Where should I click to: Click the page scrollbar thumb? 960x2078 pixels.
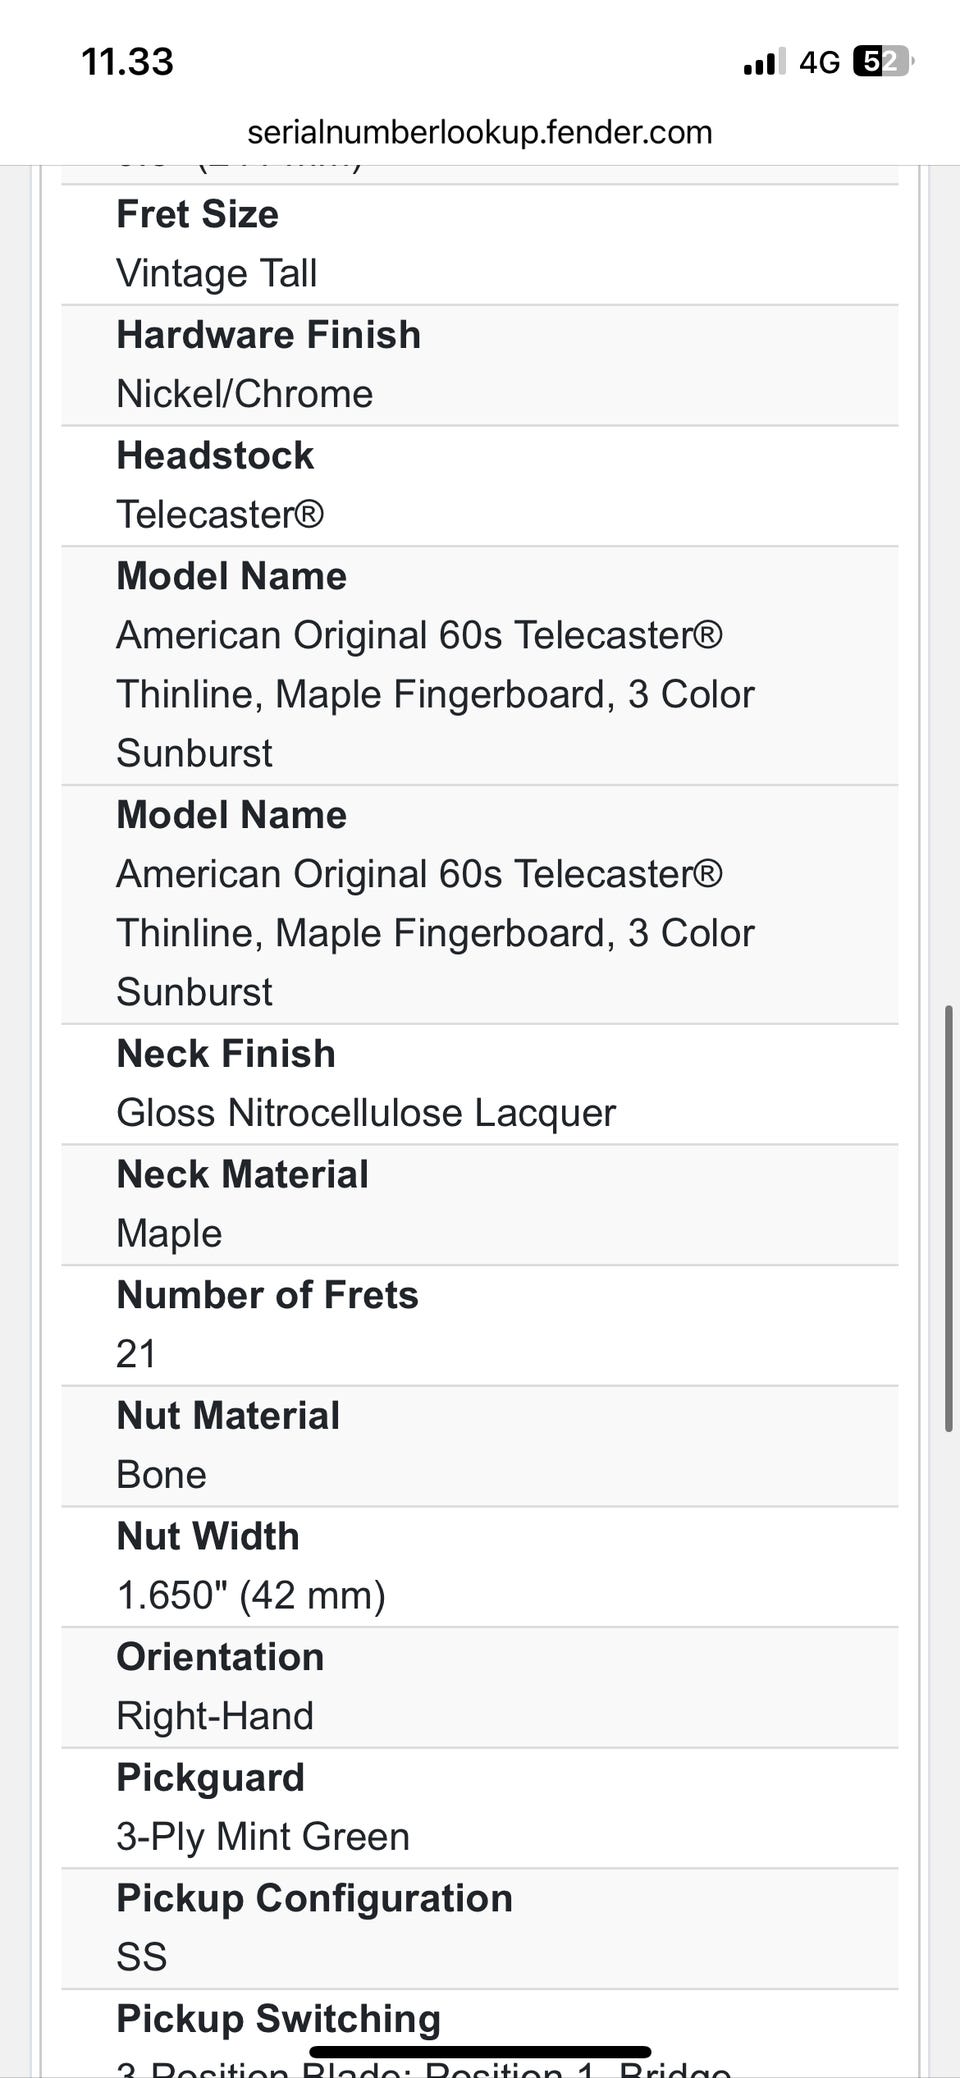(948, 1220)
